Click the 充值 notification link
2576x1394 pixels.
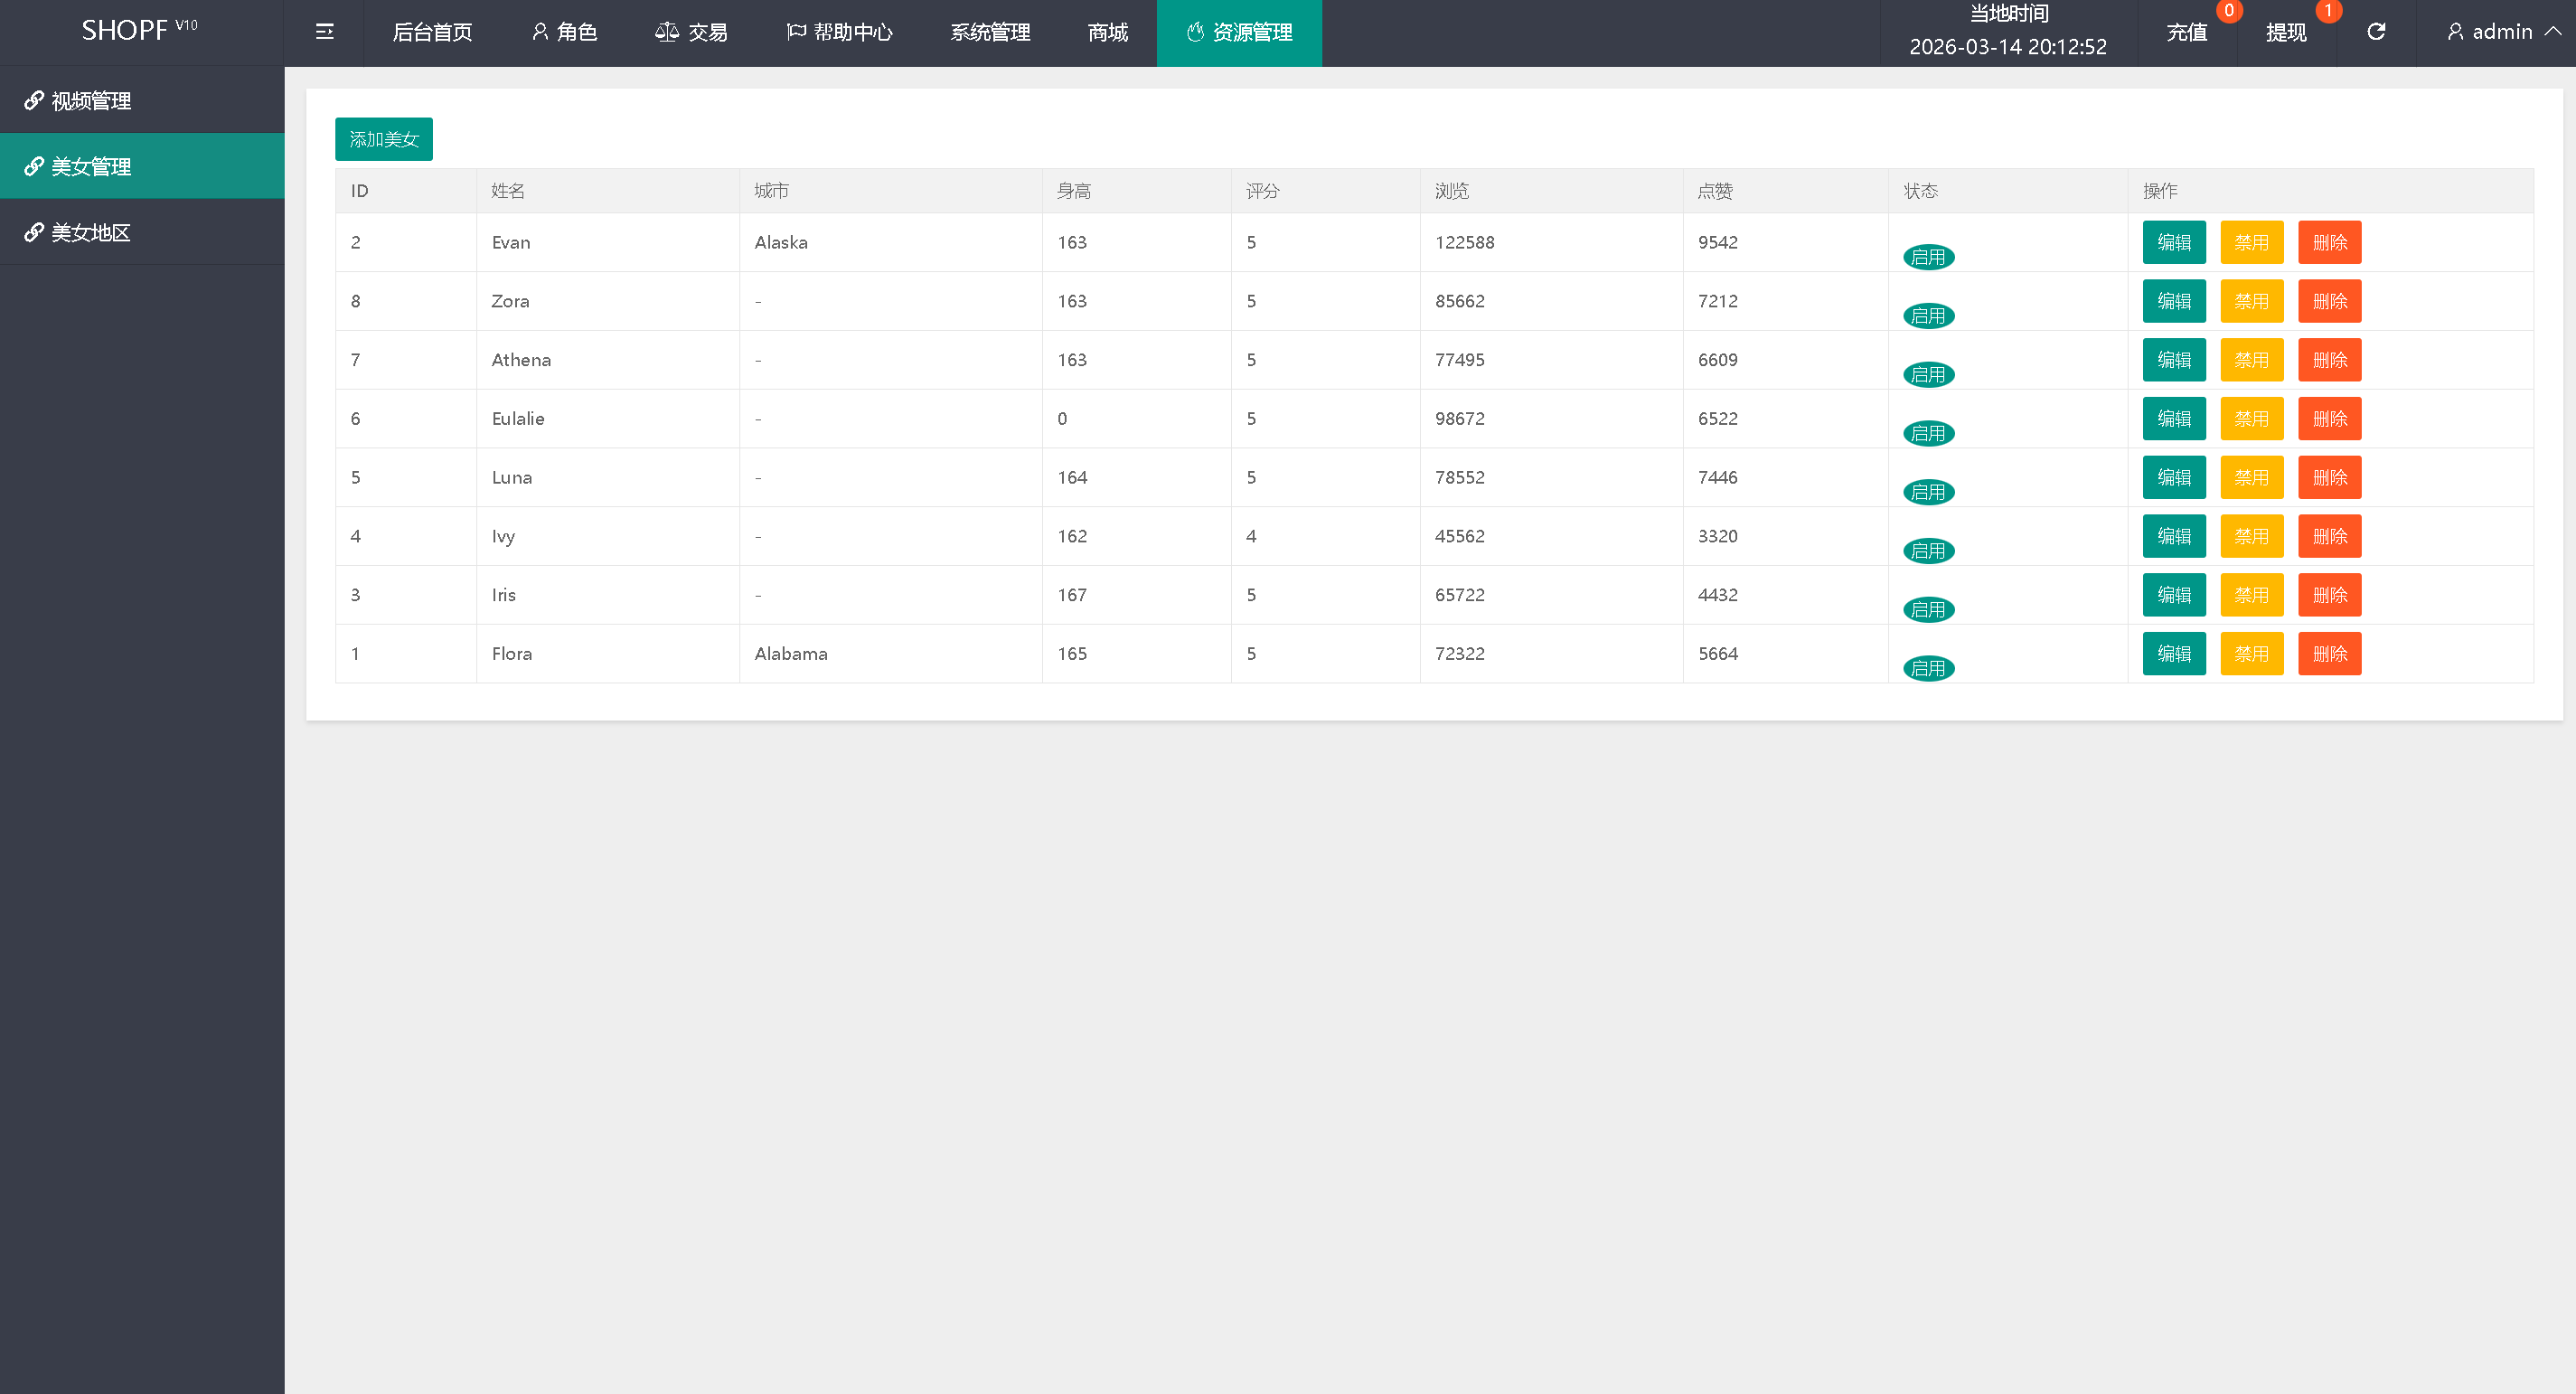[2187, 33]
